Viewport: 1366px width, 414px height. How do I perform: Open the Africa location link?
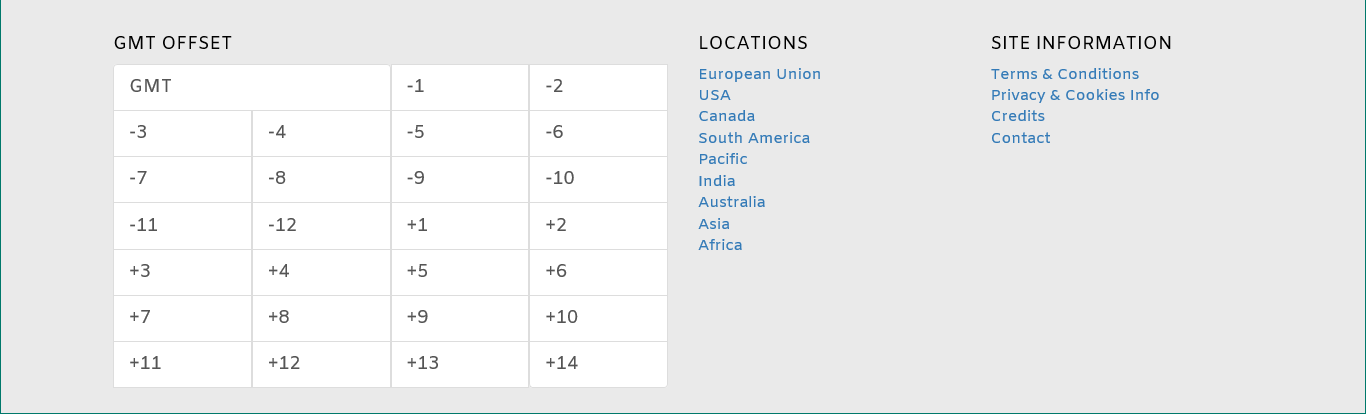721,245
